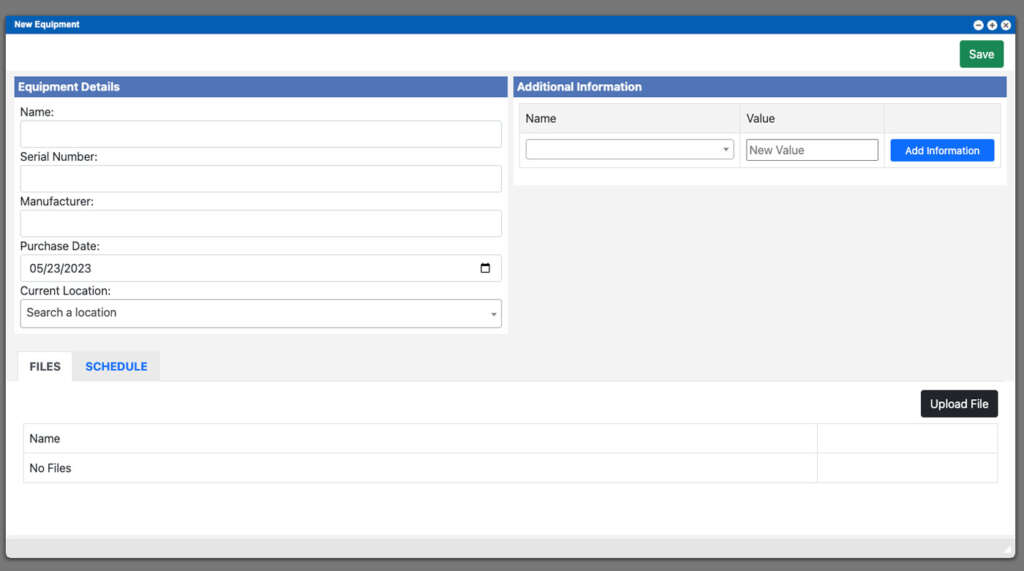Switch to the SCHEDULE tab
The image size is (1024, 571).
116,367
